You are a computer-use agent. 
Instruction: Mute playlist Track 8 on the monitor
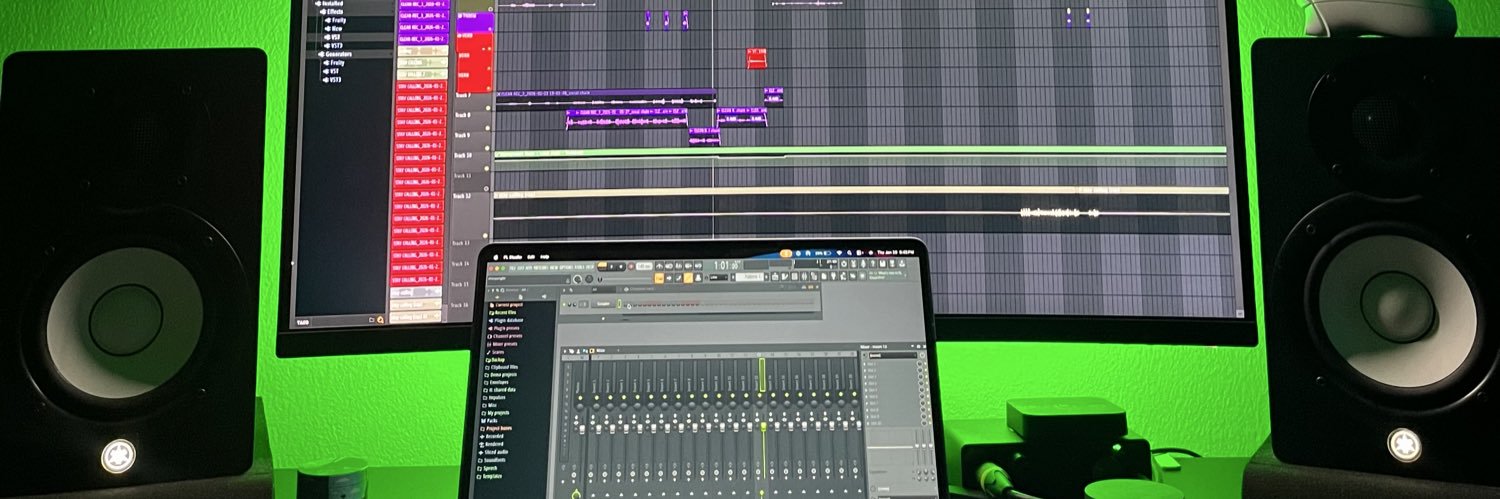486,129
